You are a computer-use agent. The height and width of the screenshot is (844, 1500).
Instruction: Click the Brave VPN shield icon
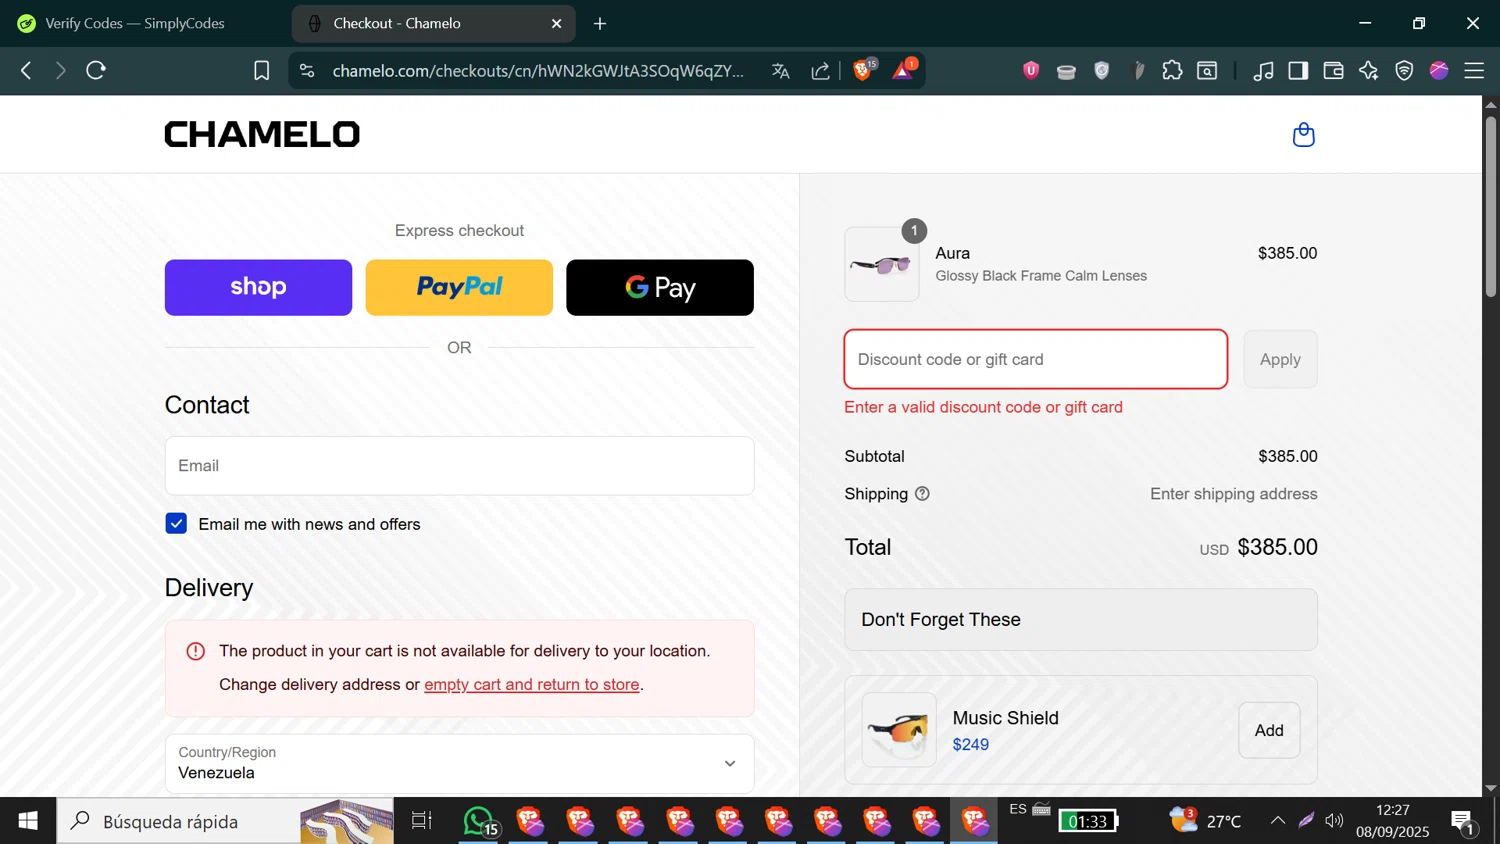[1404, 70]
